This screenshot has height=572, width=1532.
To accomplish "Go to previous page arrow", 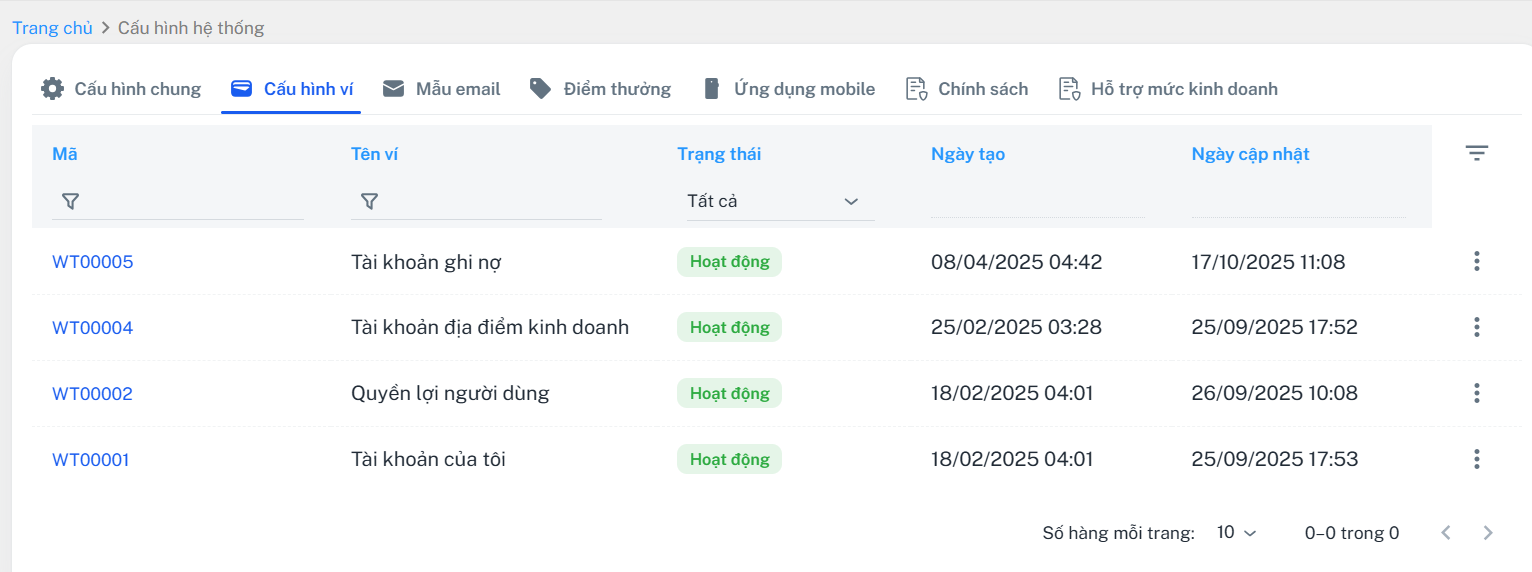I will click(x=1445, y=533).
